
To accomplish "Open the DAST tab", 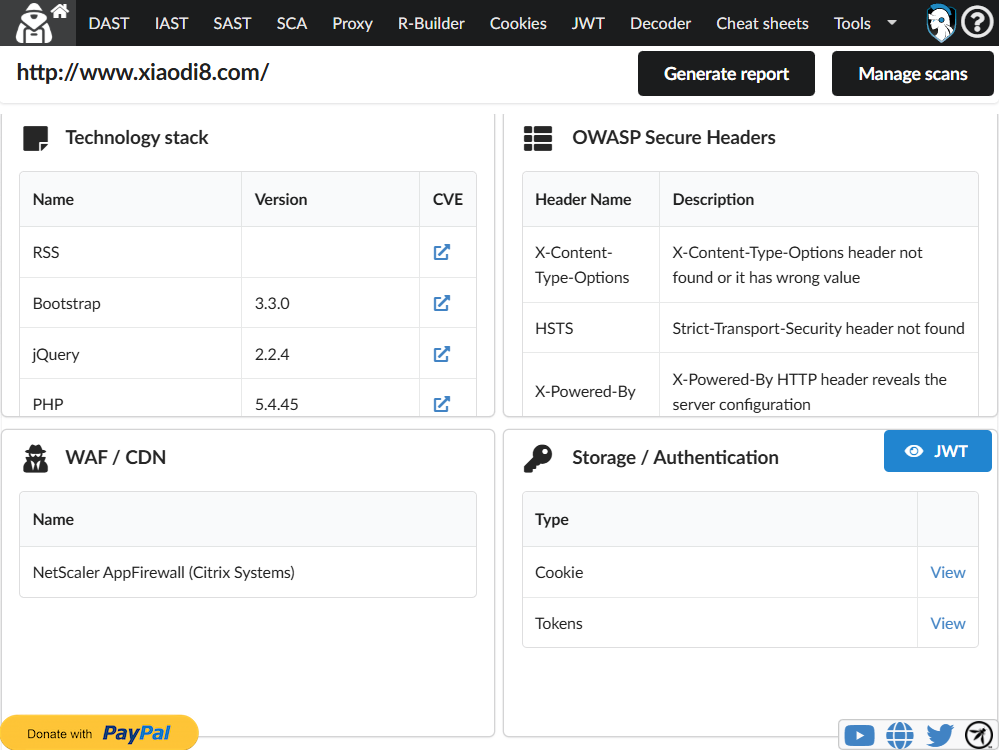I will [x=109, y=24].
